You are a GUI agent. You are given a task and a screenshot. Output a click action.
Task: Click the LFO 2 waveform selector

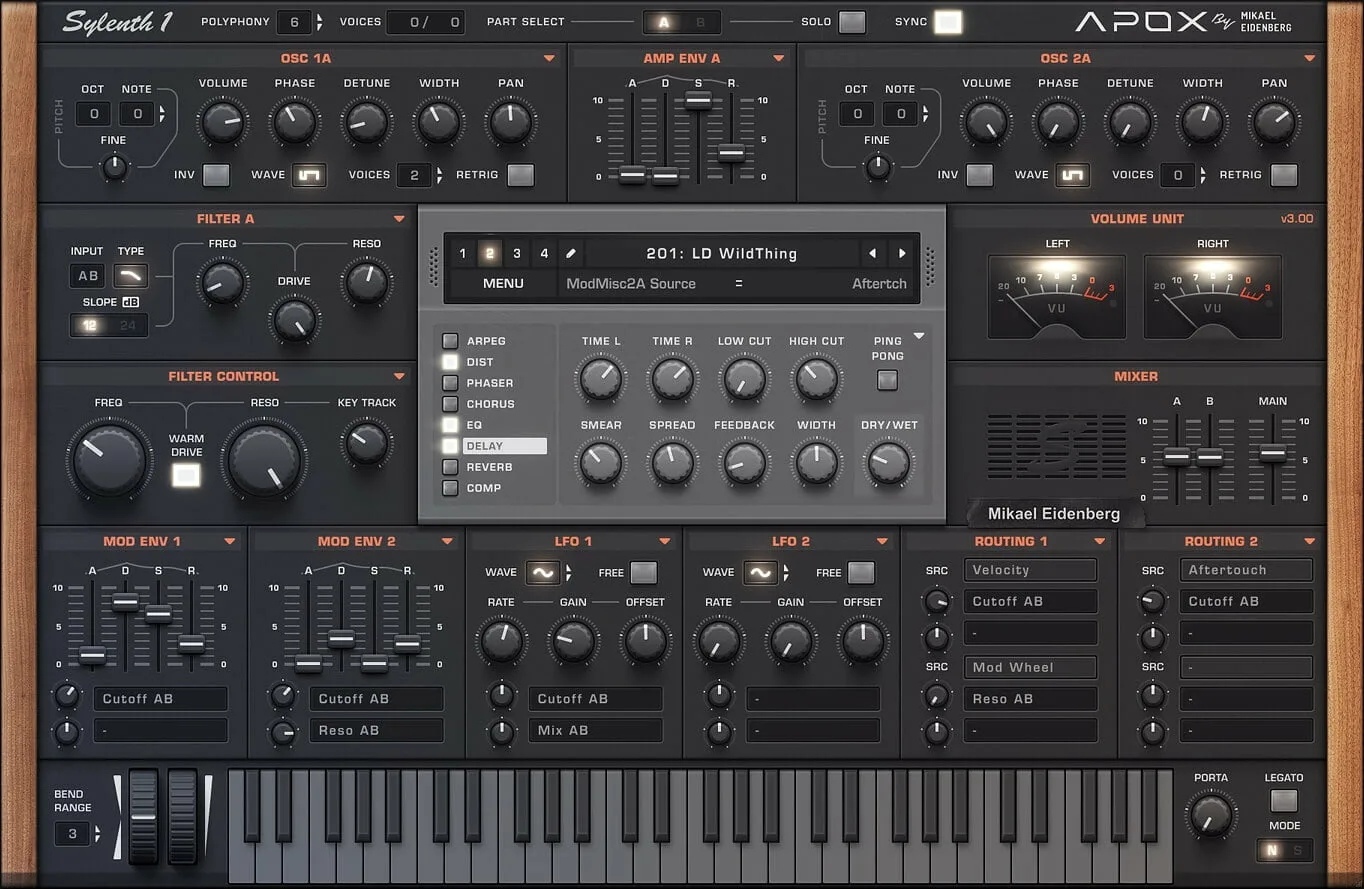pyautogui.click(x=760, y=573)
